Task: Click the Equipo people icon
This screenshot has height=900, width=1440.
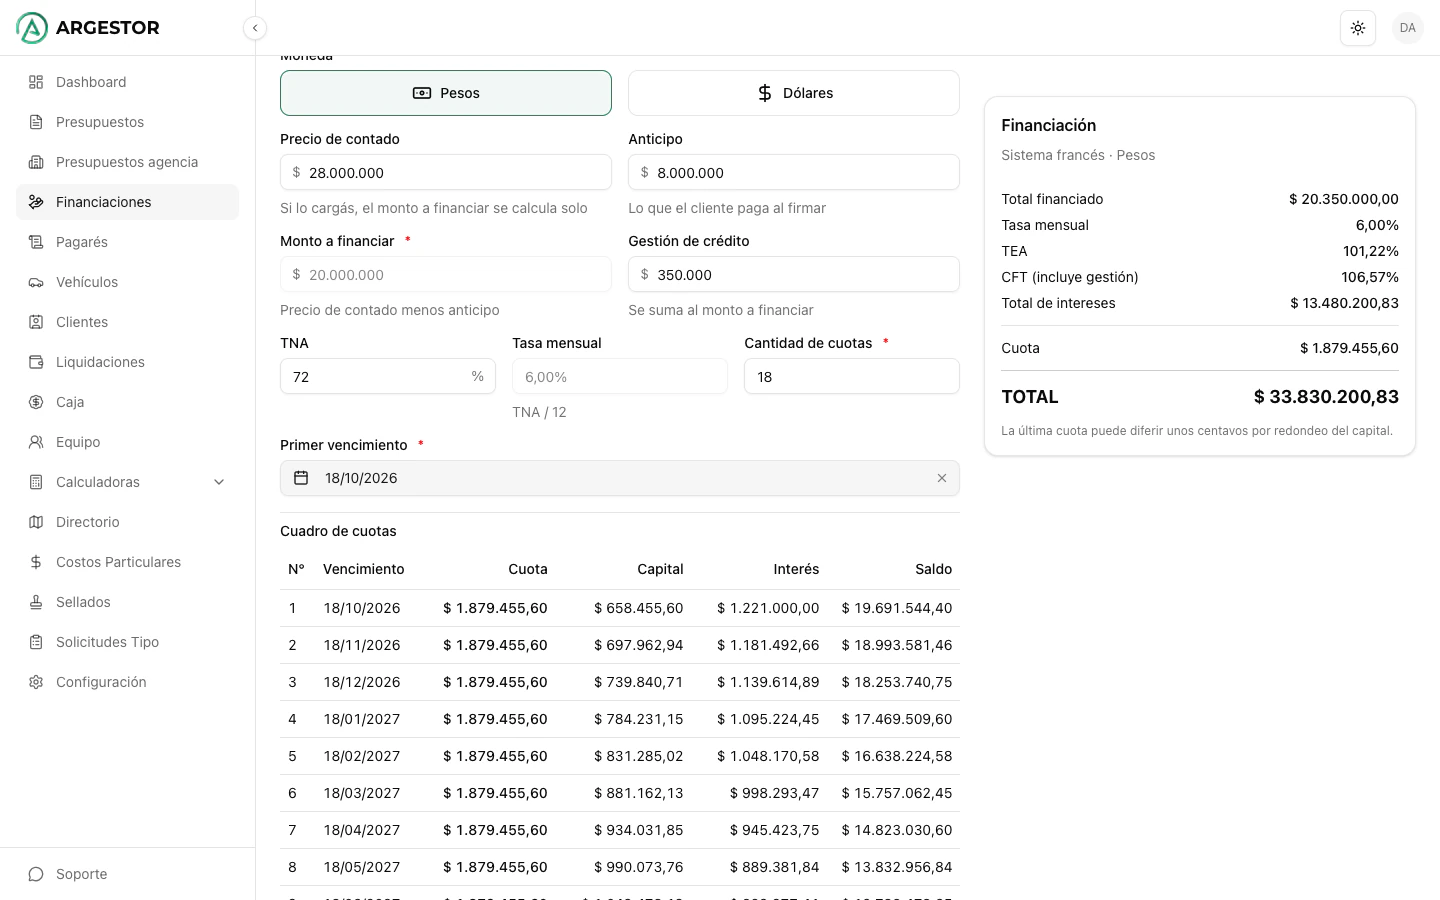Action: [36, 442]
